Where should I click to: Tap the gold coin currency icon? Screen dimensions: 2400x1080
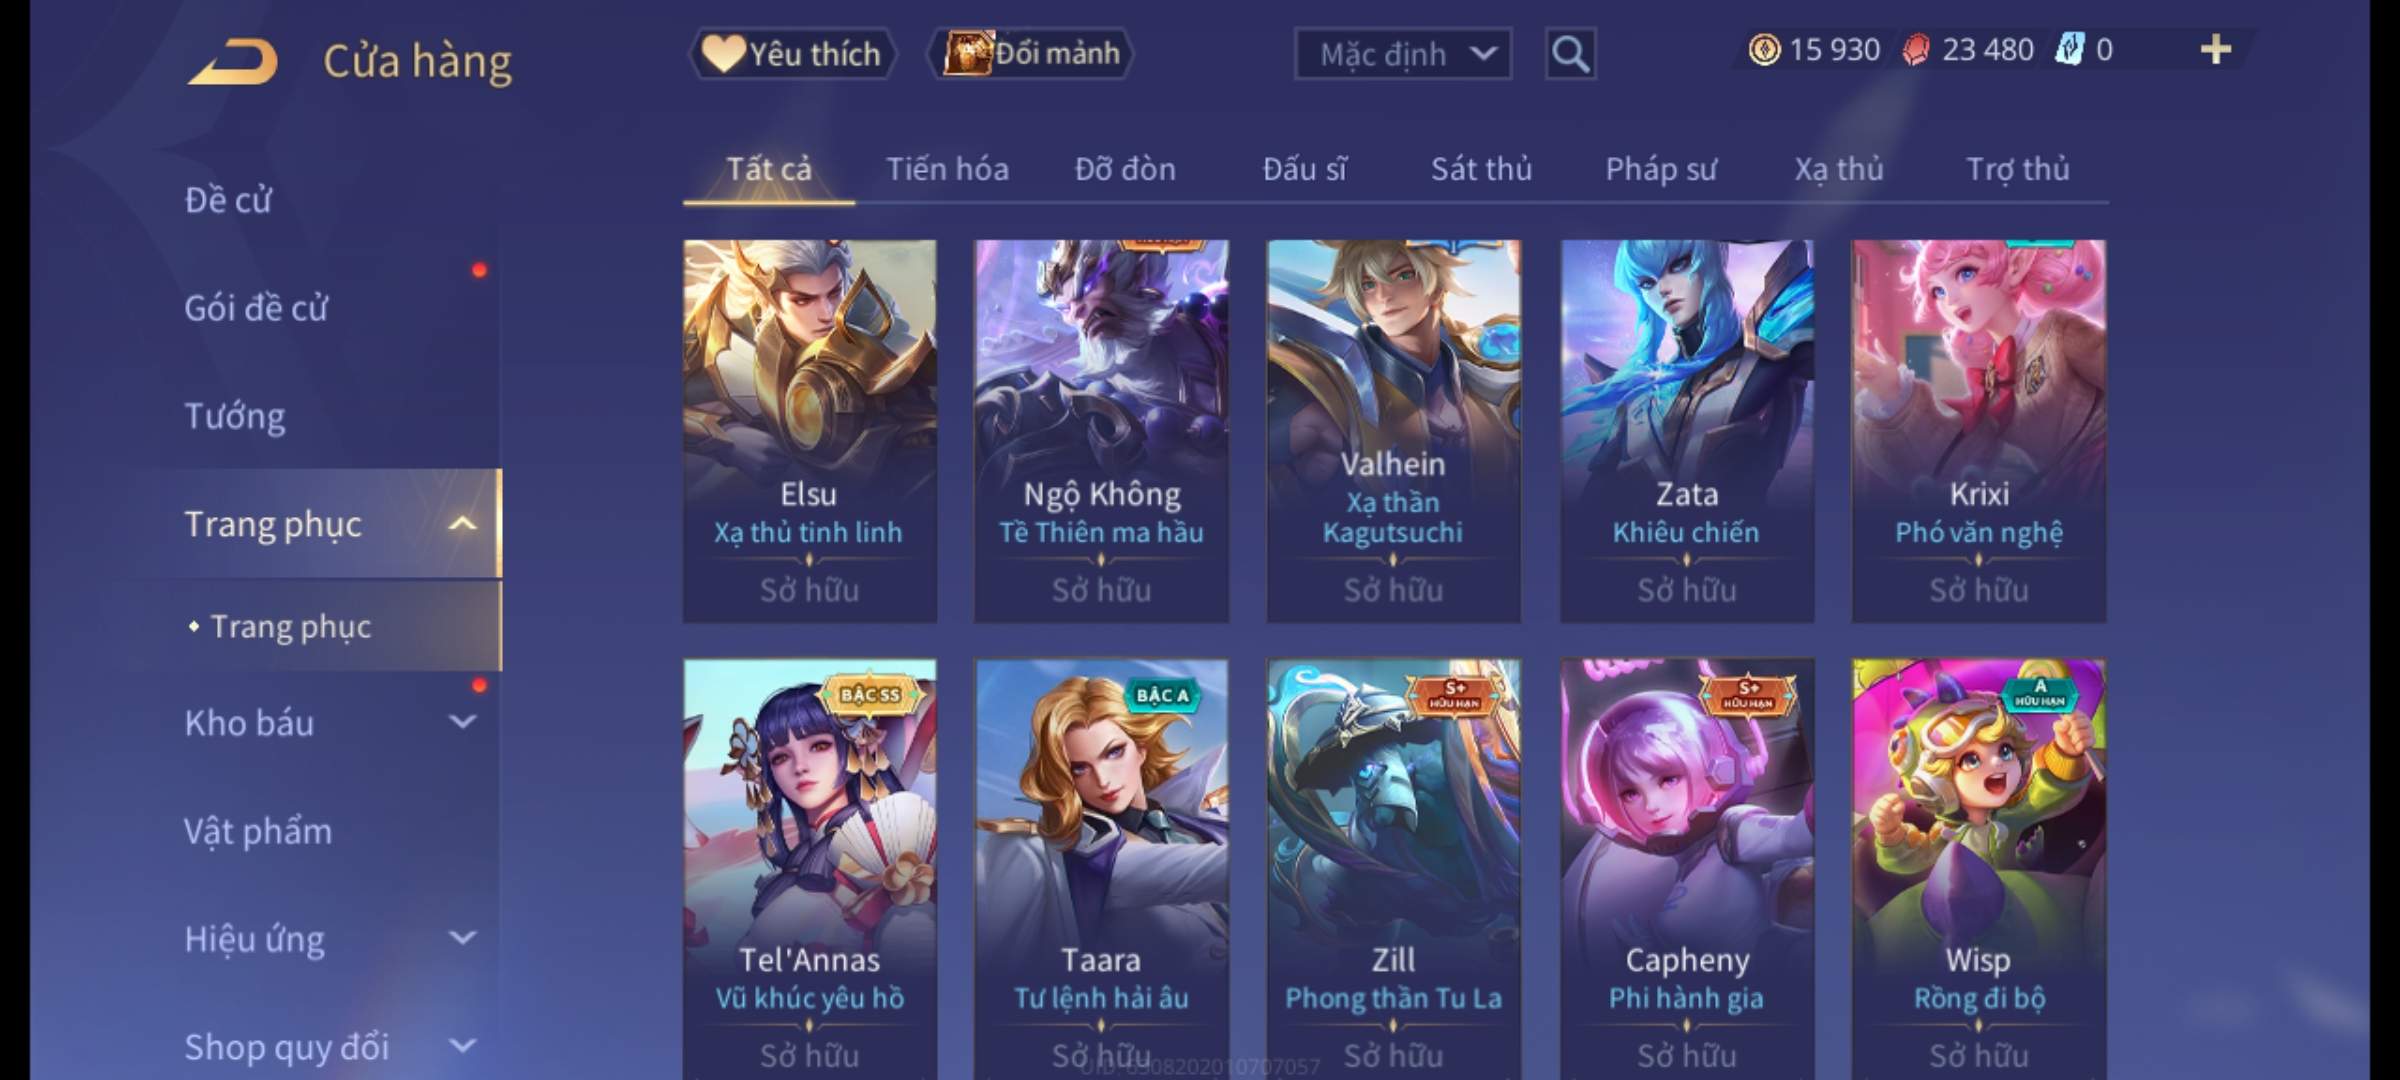(1764, 50)
